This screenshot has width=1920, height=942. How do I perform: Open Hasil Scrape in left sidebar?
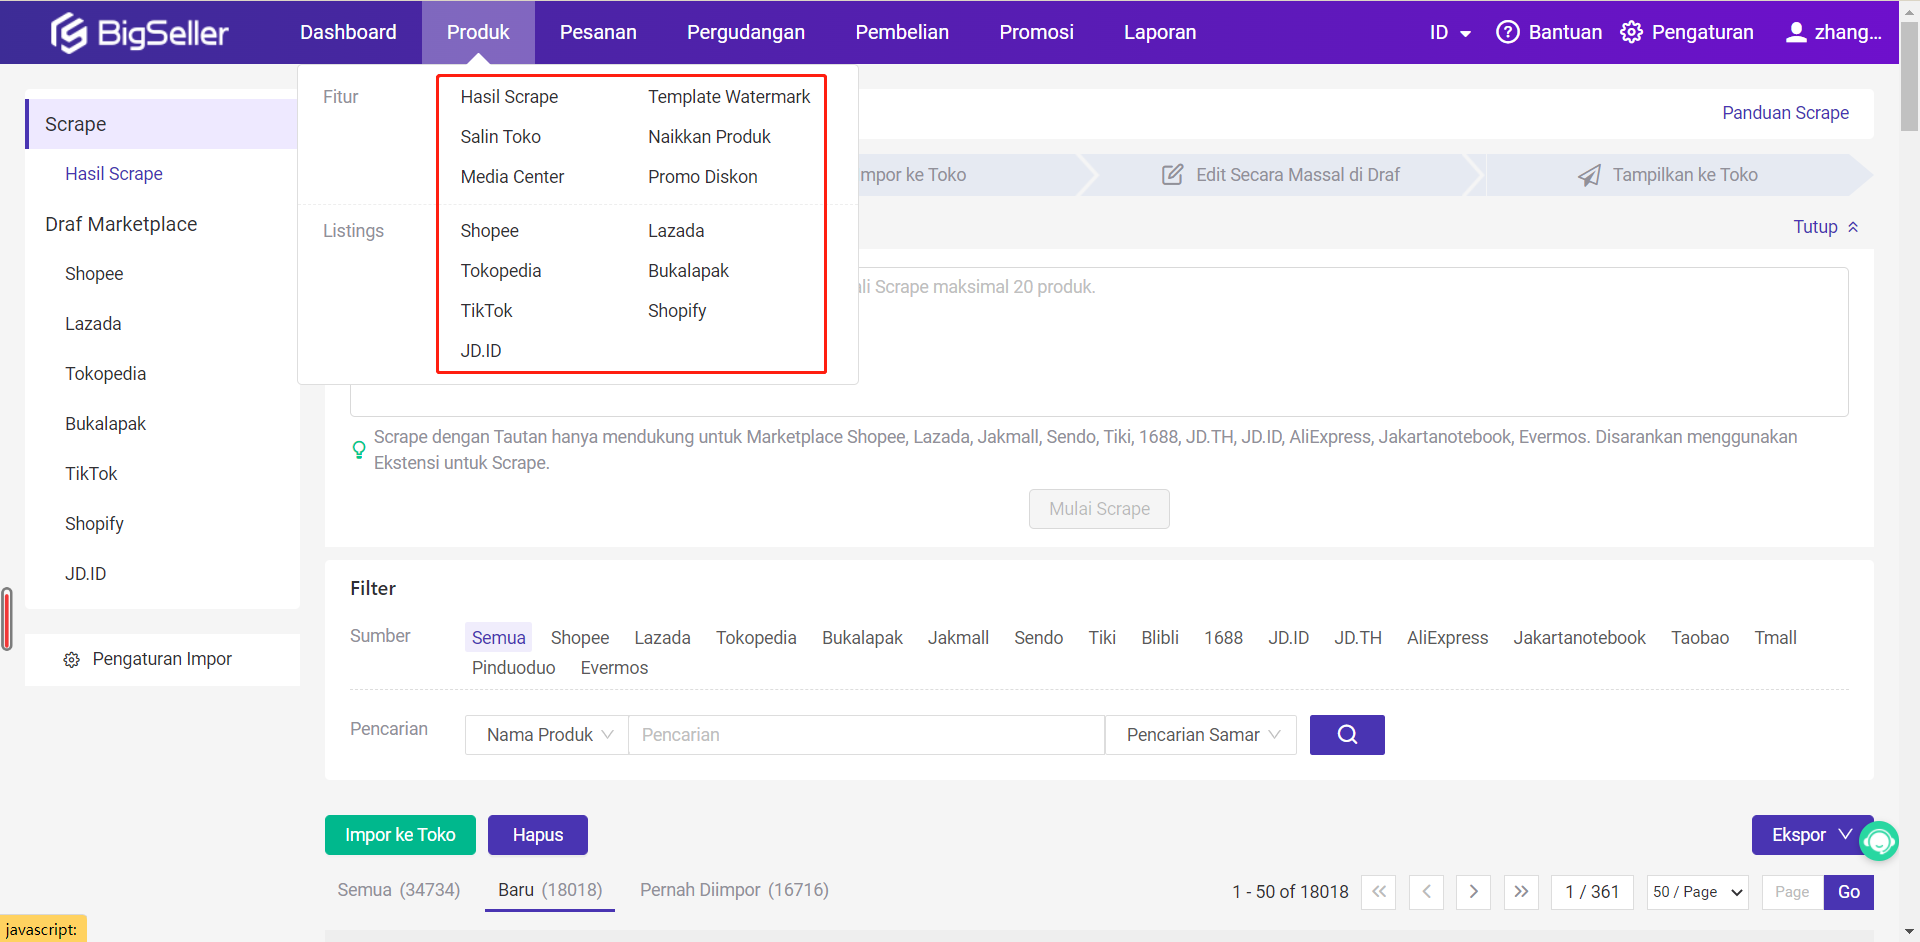(113, 174)
